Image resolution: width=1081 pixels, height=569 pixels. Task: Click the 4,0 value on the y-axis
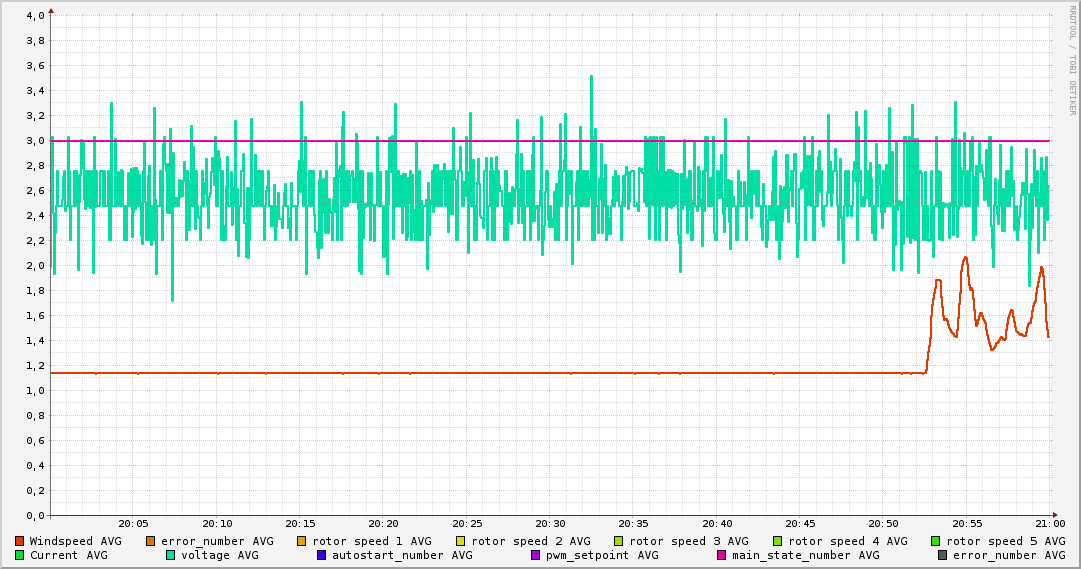click(34, 16)
